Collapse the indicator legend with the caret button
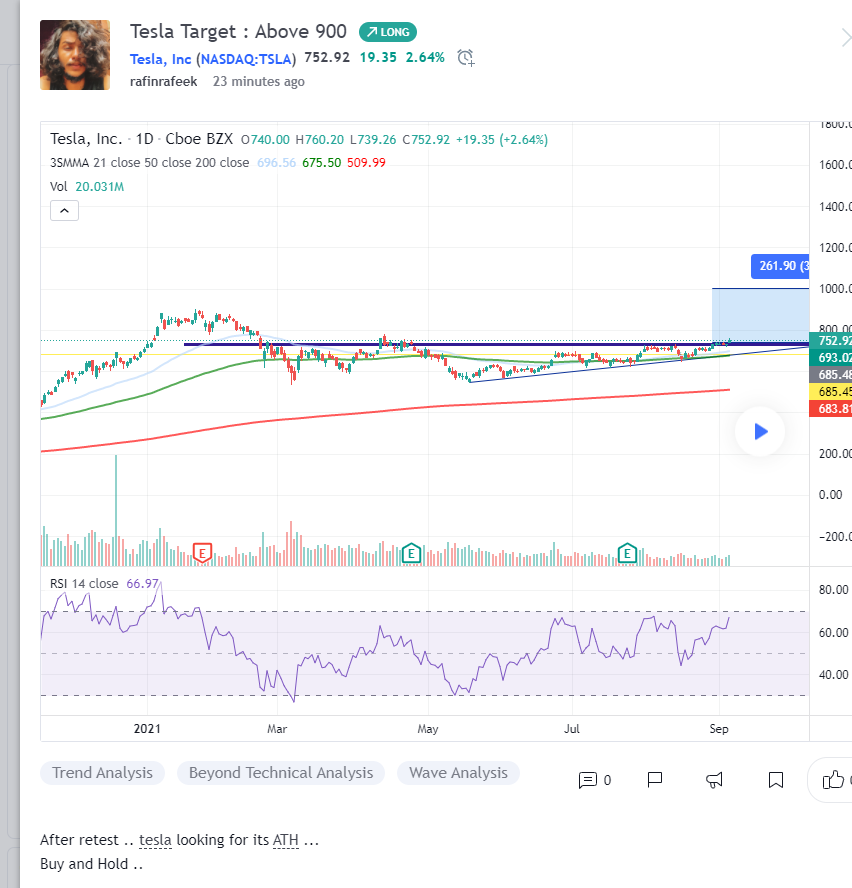Viewport: 852px width, 888px height. (x=65, y=211)
